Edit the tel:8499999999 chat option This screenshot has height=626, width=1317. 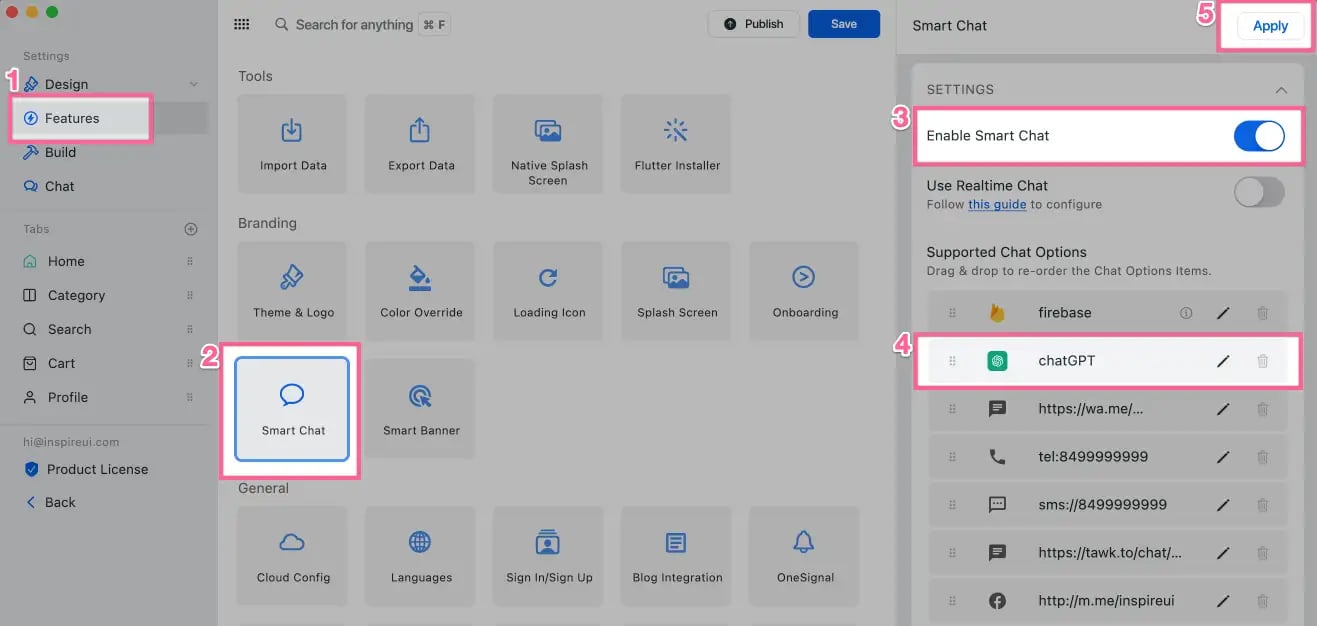coord(1222,457)
